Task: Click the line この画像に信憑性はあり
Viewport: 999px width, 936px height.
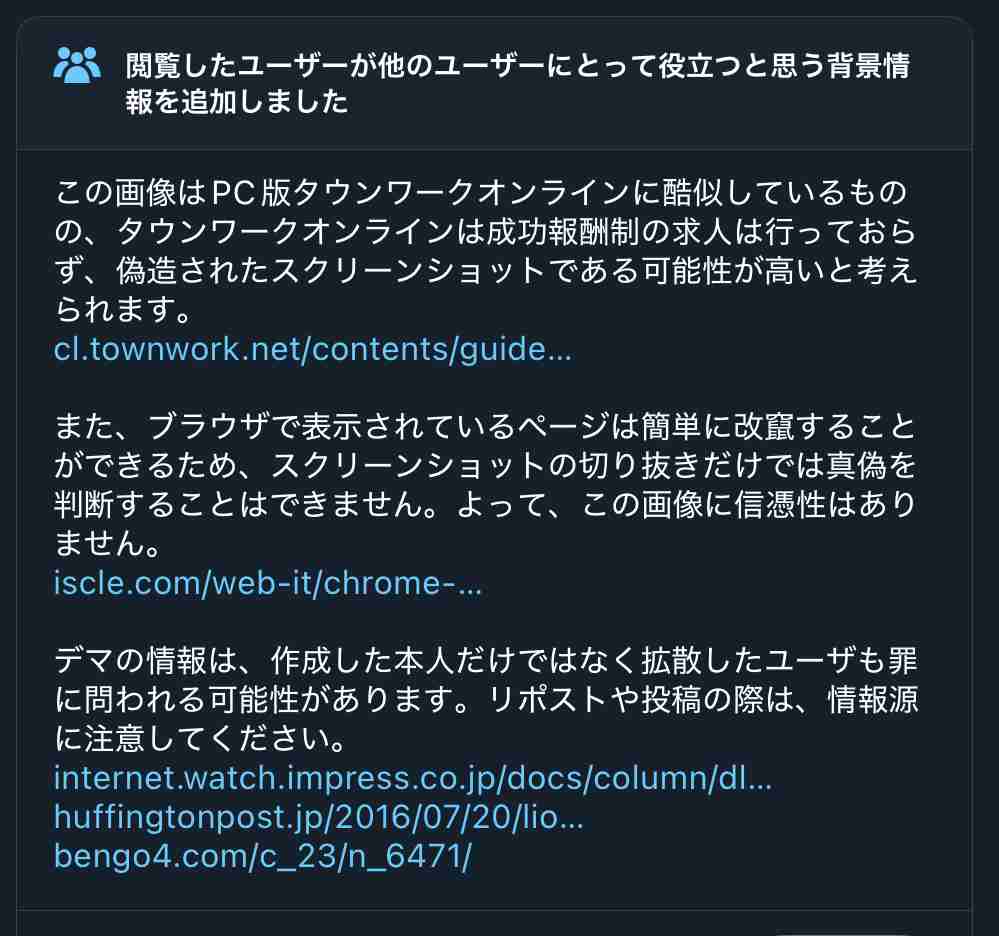Action: coord(485,505)
